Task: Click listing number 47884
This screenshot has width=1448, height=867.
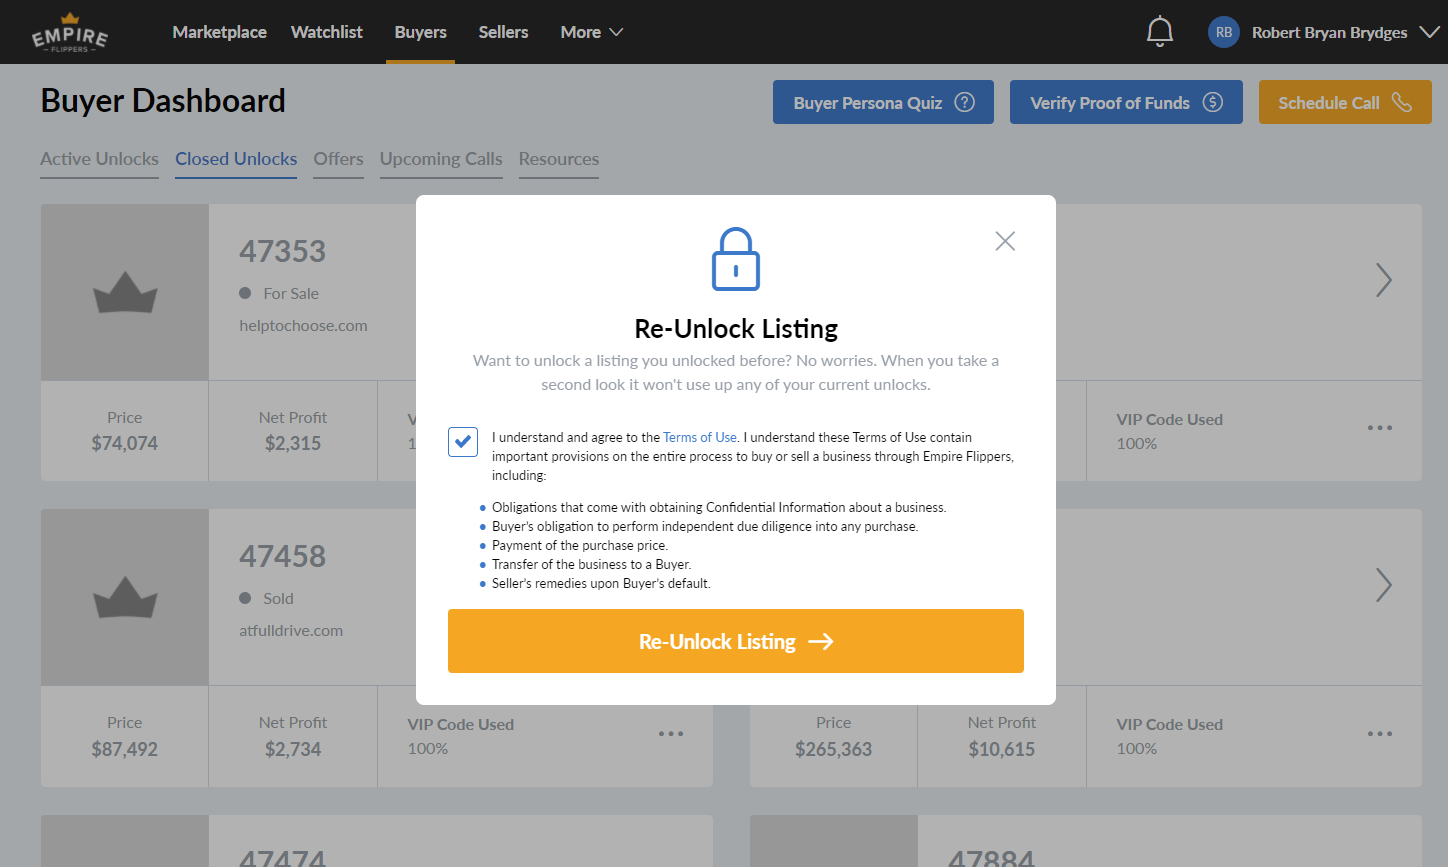Action: 991,858
